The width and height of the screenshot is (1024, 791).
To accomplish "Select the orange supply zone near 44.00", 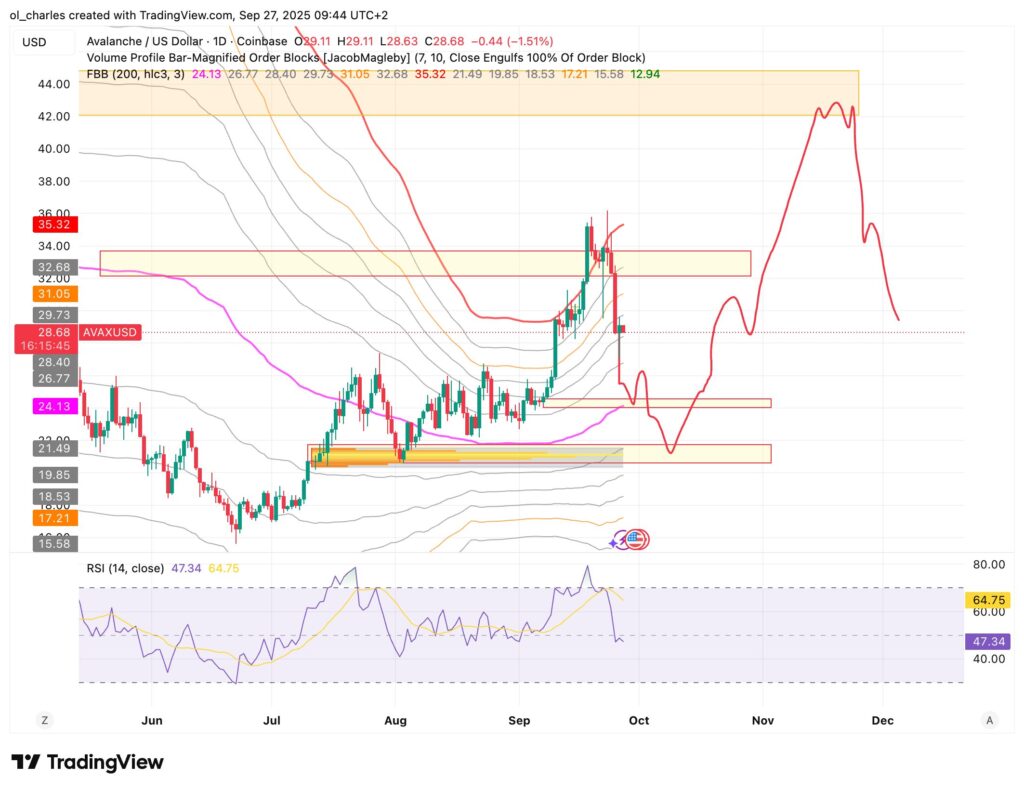I will point(468,93).
